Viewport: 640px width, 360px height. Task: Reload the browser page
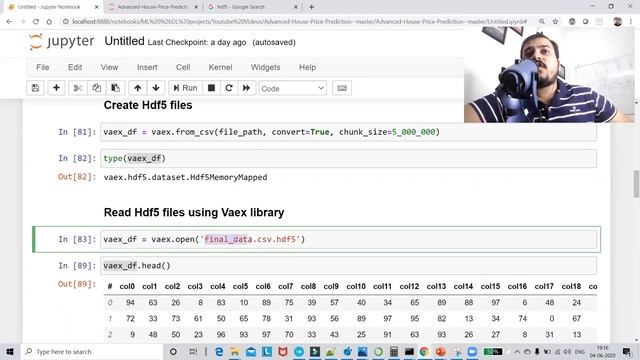click(x=36, y=22)
